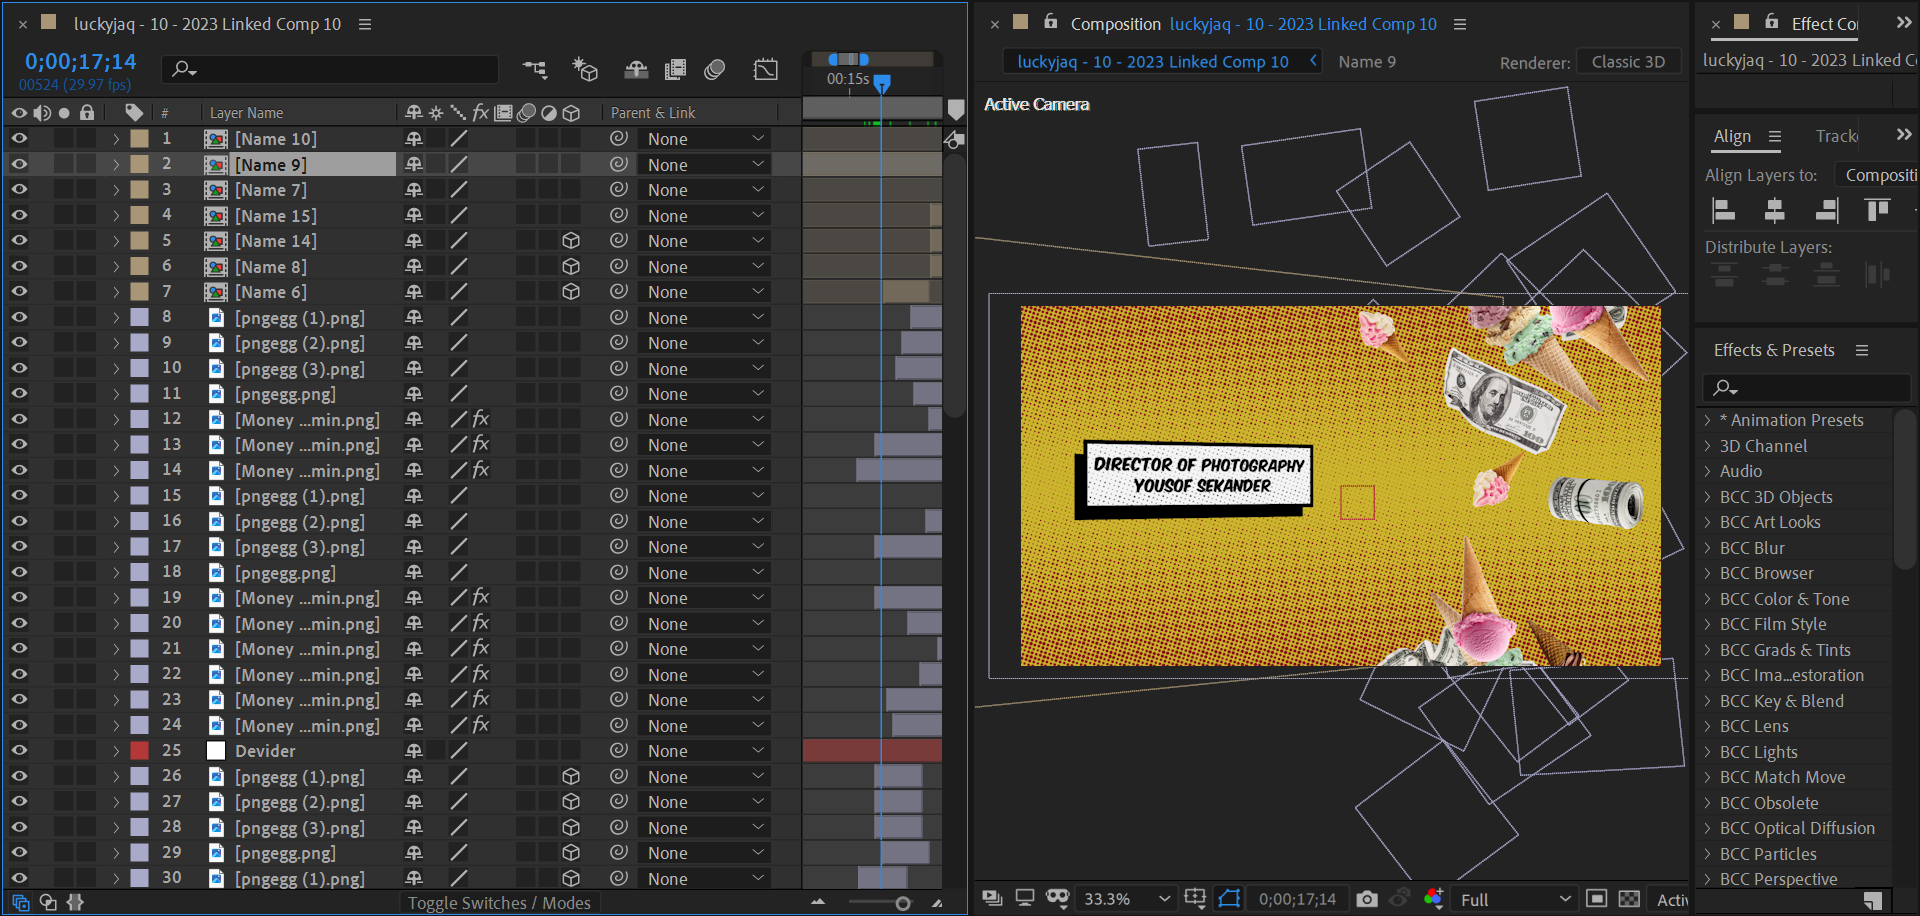The height and width of the screenshot is (916, 1920).
Task: Switch to the Tracker panel tab
Action: point(1837,136)
